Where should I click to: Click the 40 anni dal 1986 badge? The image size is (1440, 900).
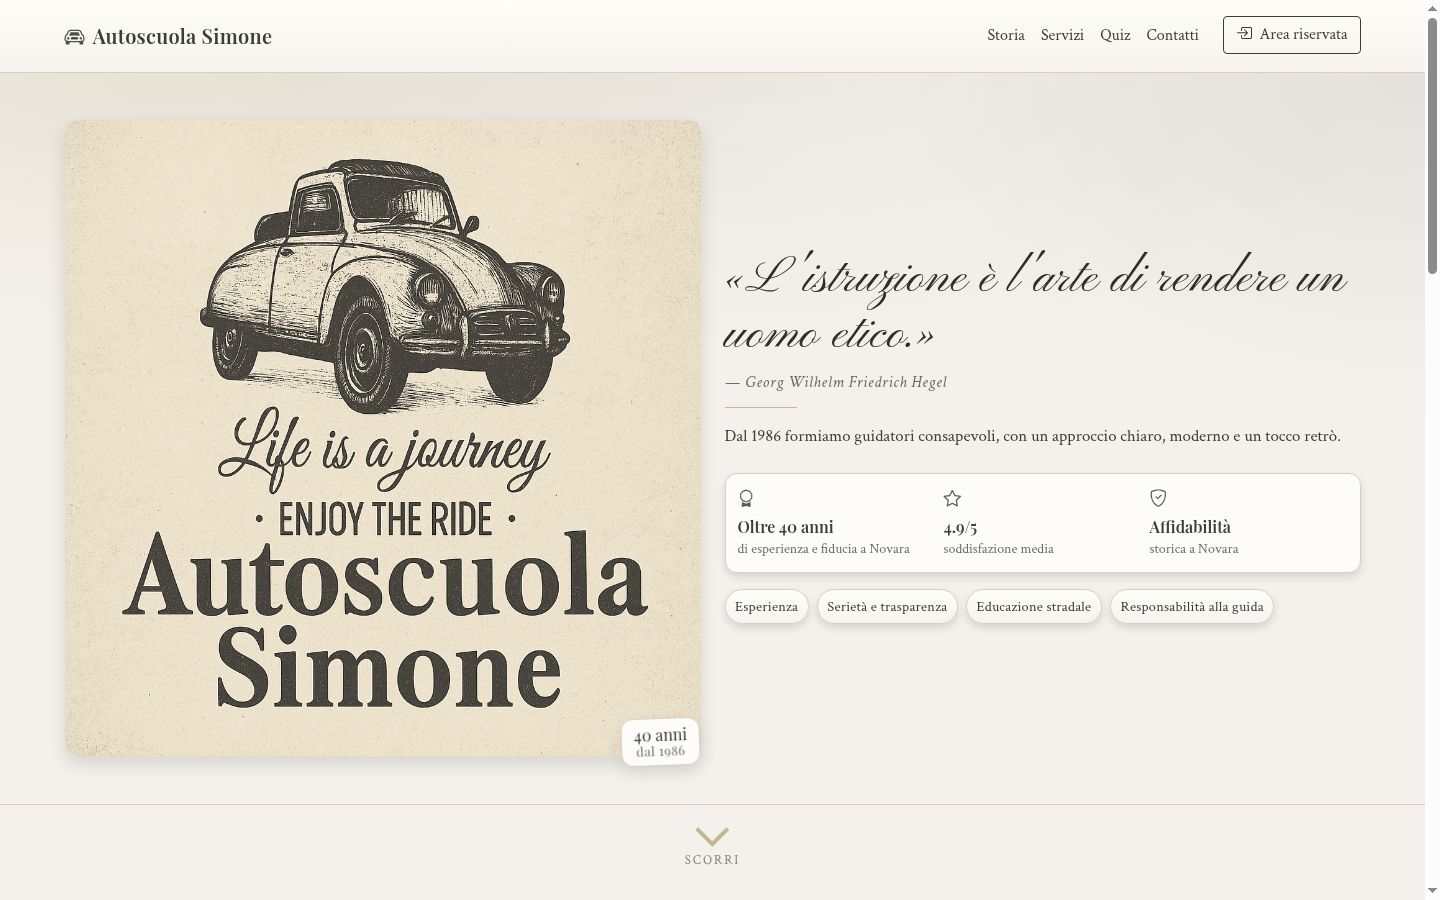660,742
